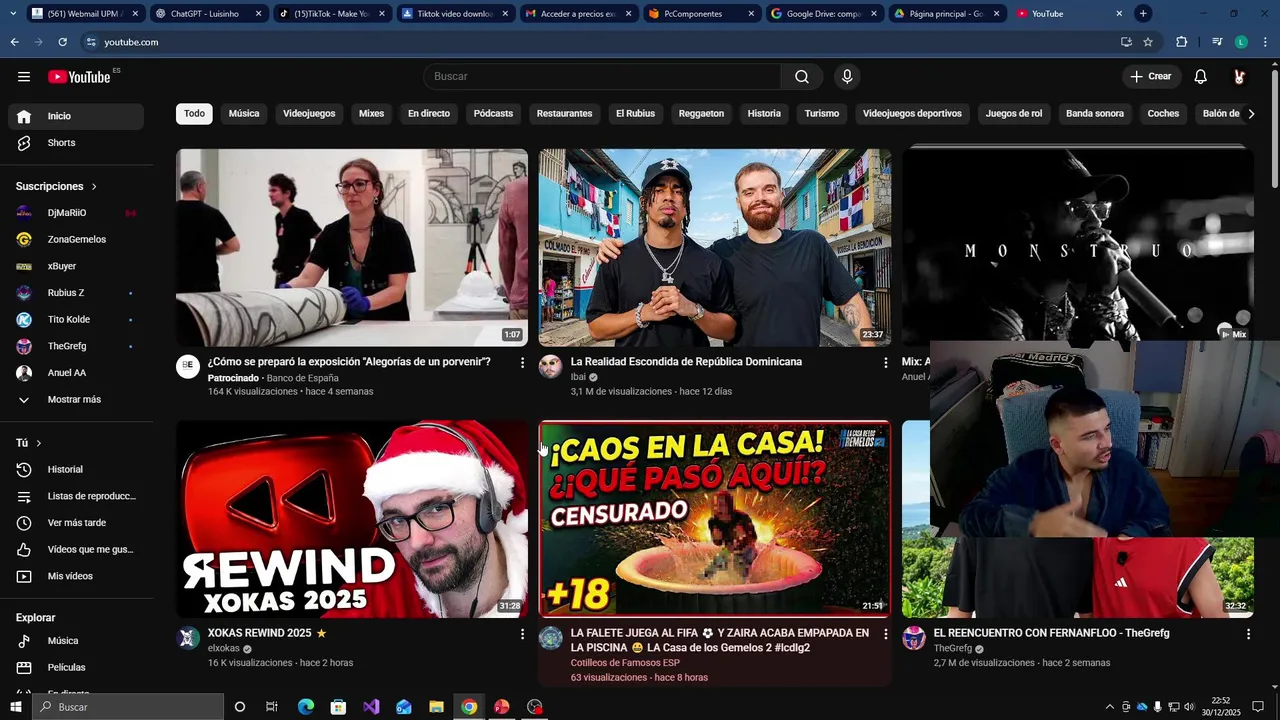Select the Videojuegos filter chip
The width and height of the screenshot is (1280, 720).
coord(309,114)
